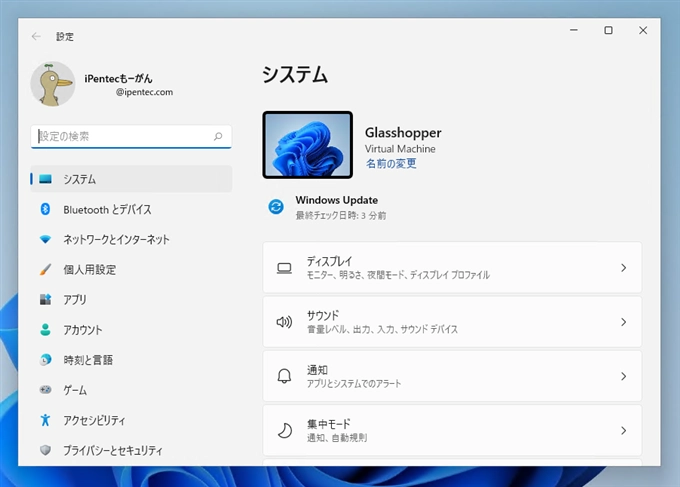
Task: Focus the 設定の検索 search field
Action: tap(131, 137)
